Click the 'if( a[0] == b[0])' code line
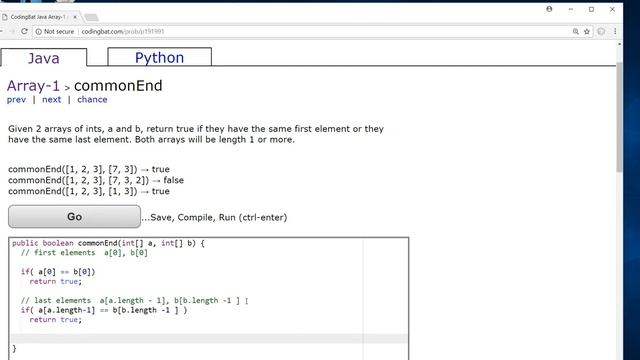Screen dimensions: 640x360 point(58,272)
